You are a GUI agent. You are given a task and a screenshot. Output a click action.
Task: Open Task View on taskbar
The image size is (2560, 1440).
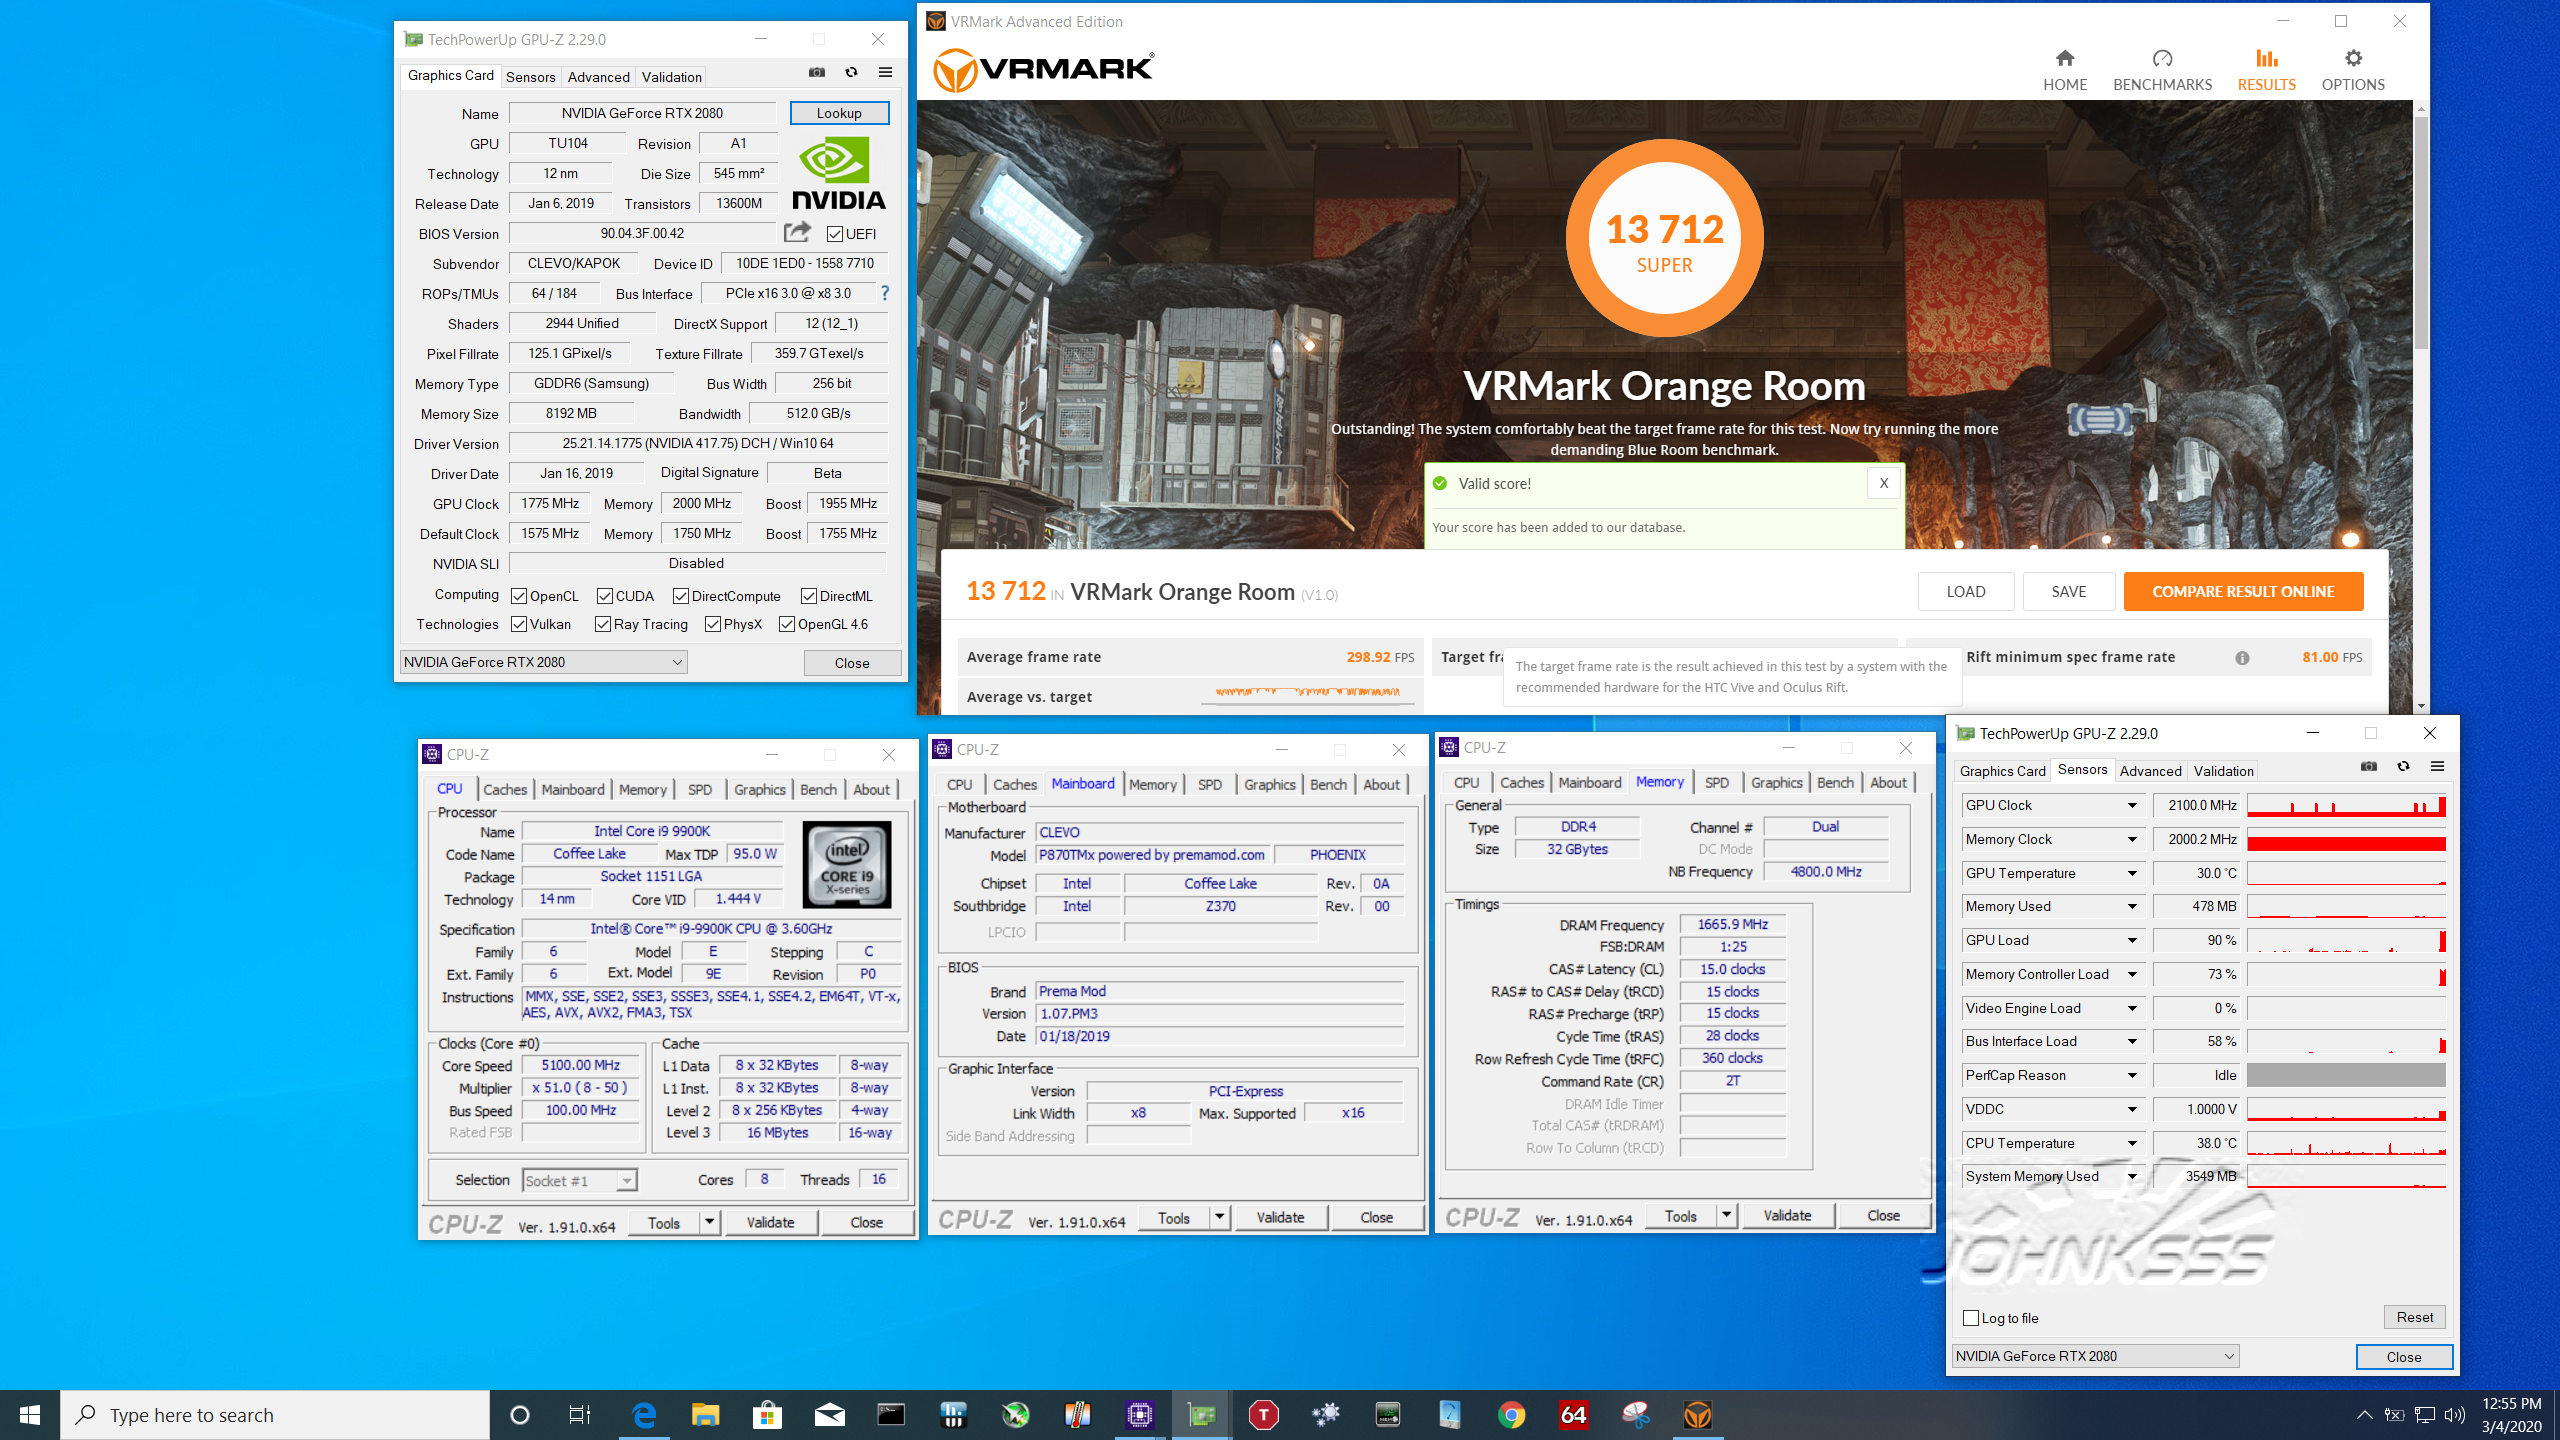point(579,1415)
